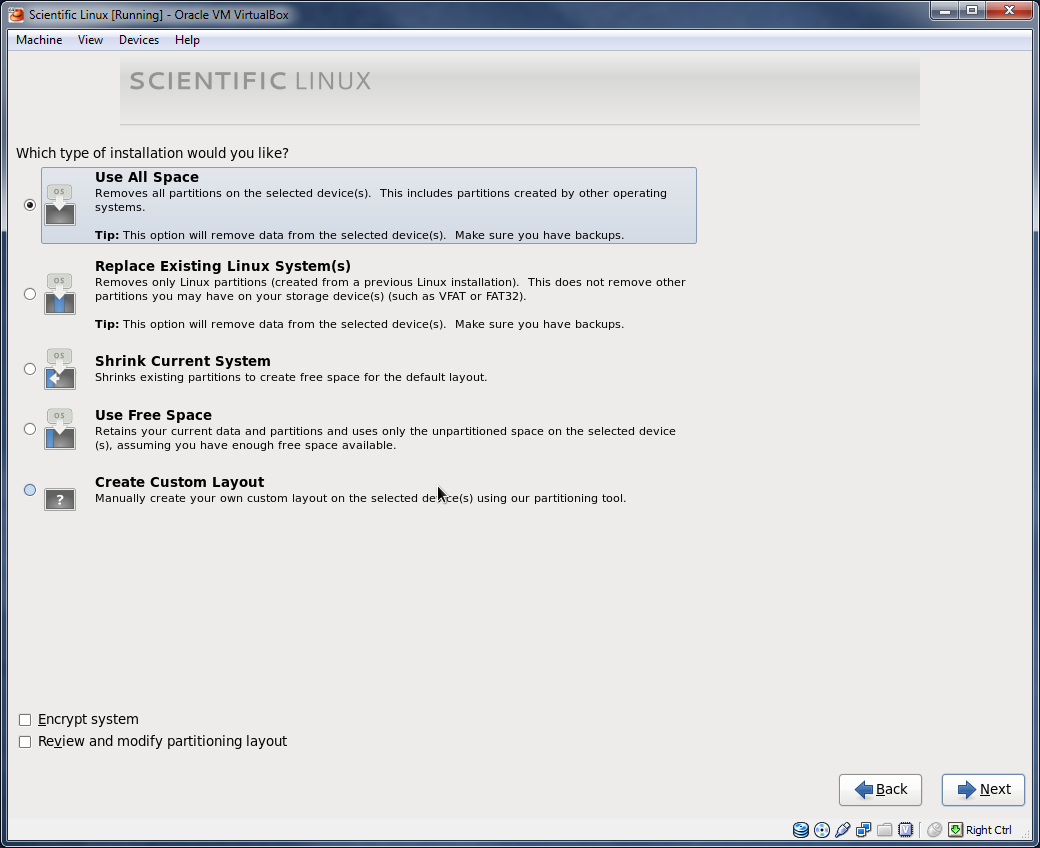Click the VirtualBox icon in the title bar
Screen dimensions: 1040x848
pos(16,15)
